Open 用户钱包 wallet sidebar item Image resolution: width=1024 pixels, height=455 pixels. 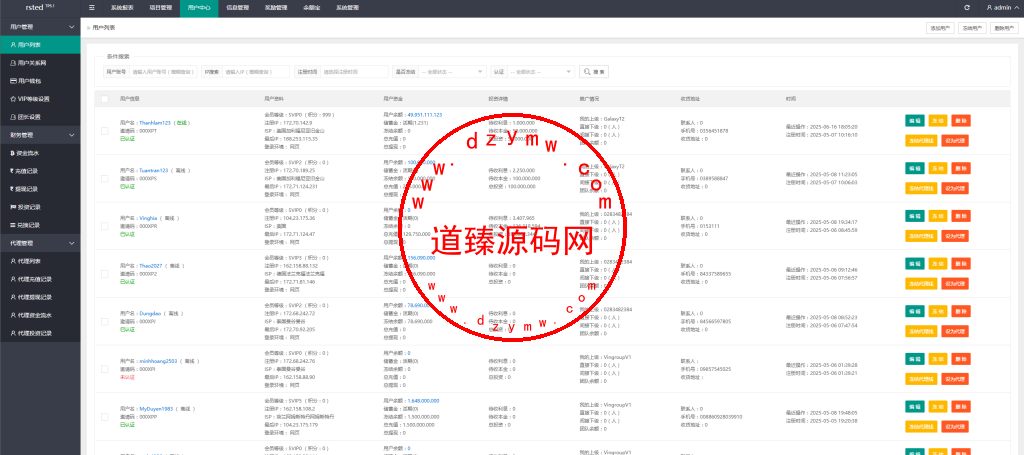click(40, 81)
